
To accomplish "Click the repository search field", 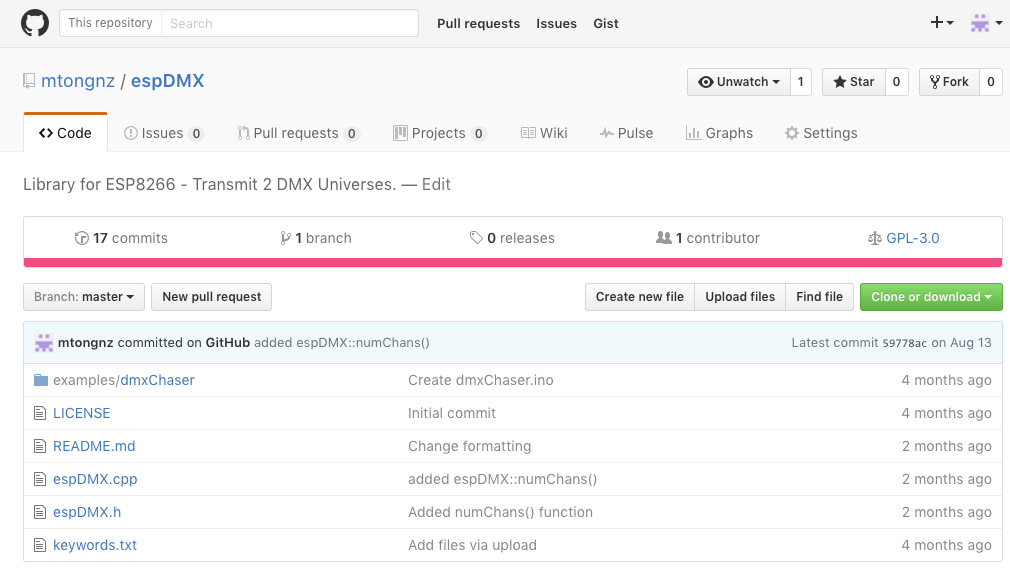I will (x=288, y=23).
